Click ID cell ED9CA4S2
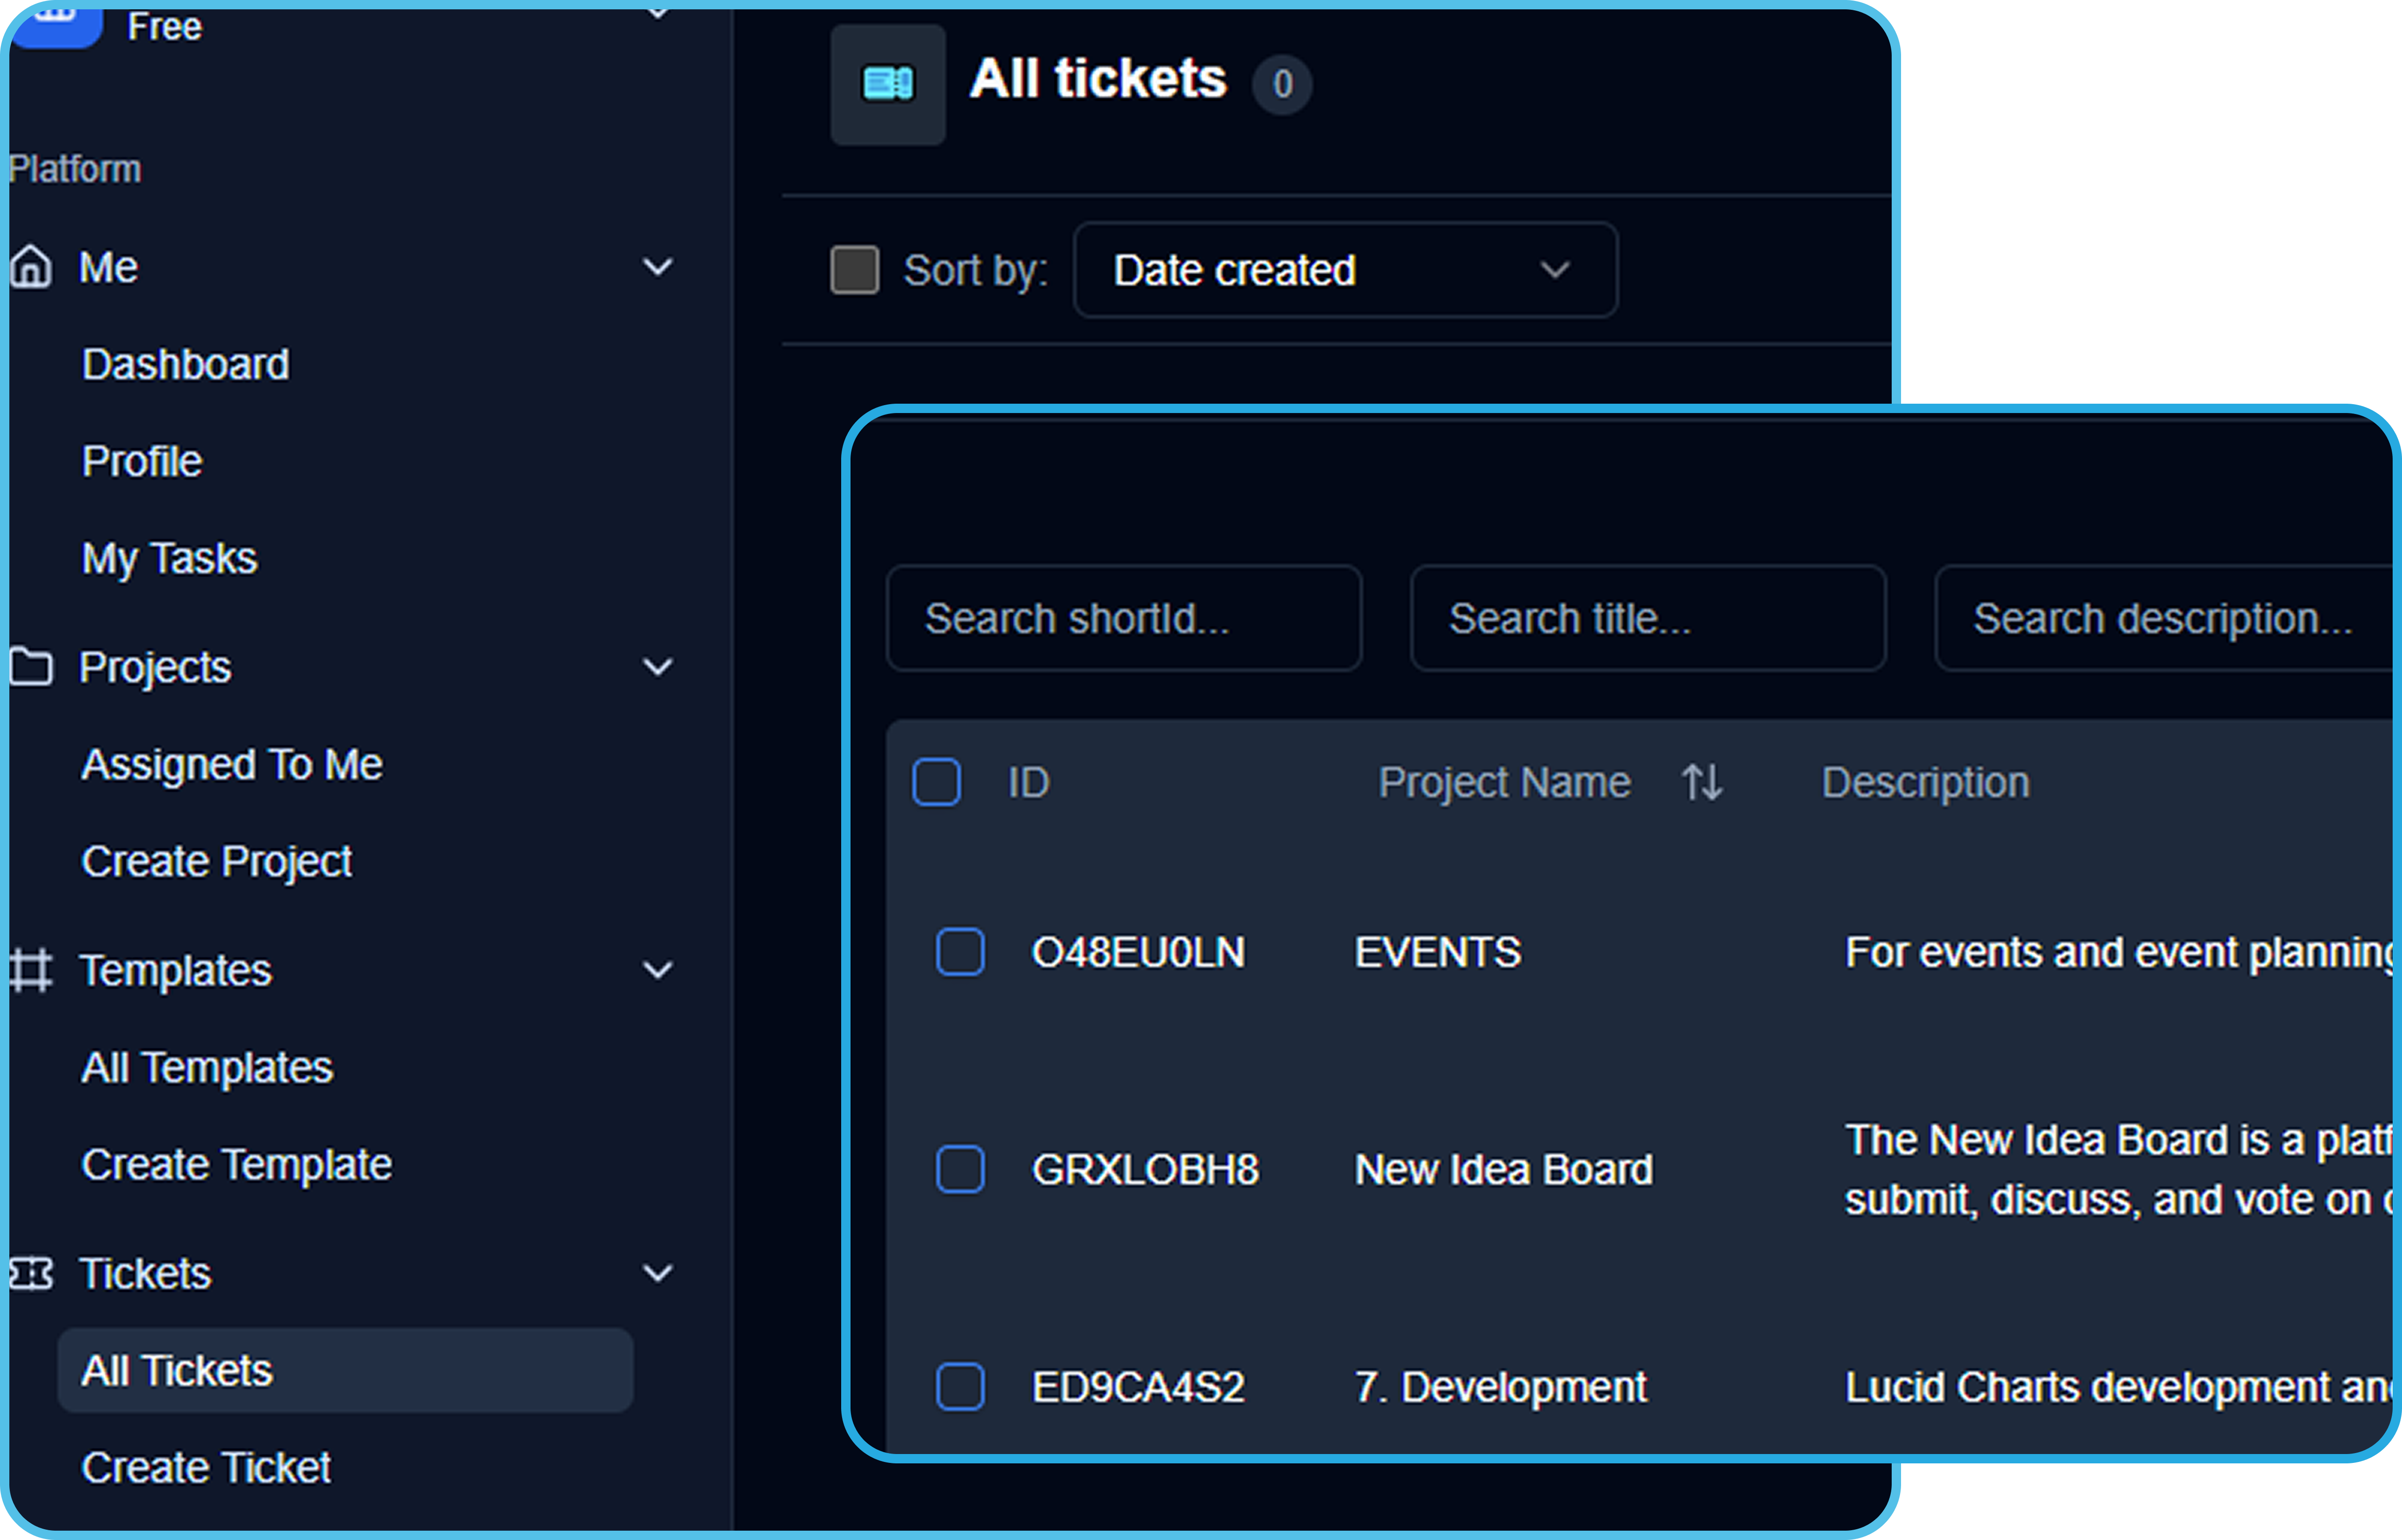This screenshot has width=2402, height=1540. (x=1139, y=1387)
